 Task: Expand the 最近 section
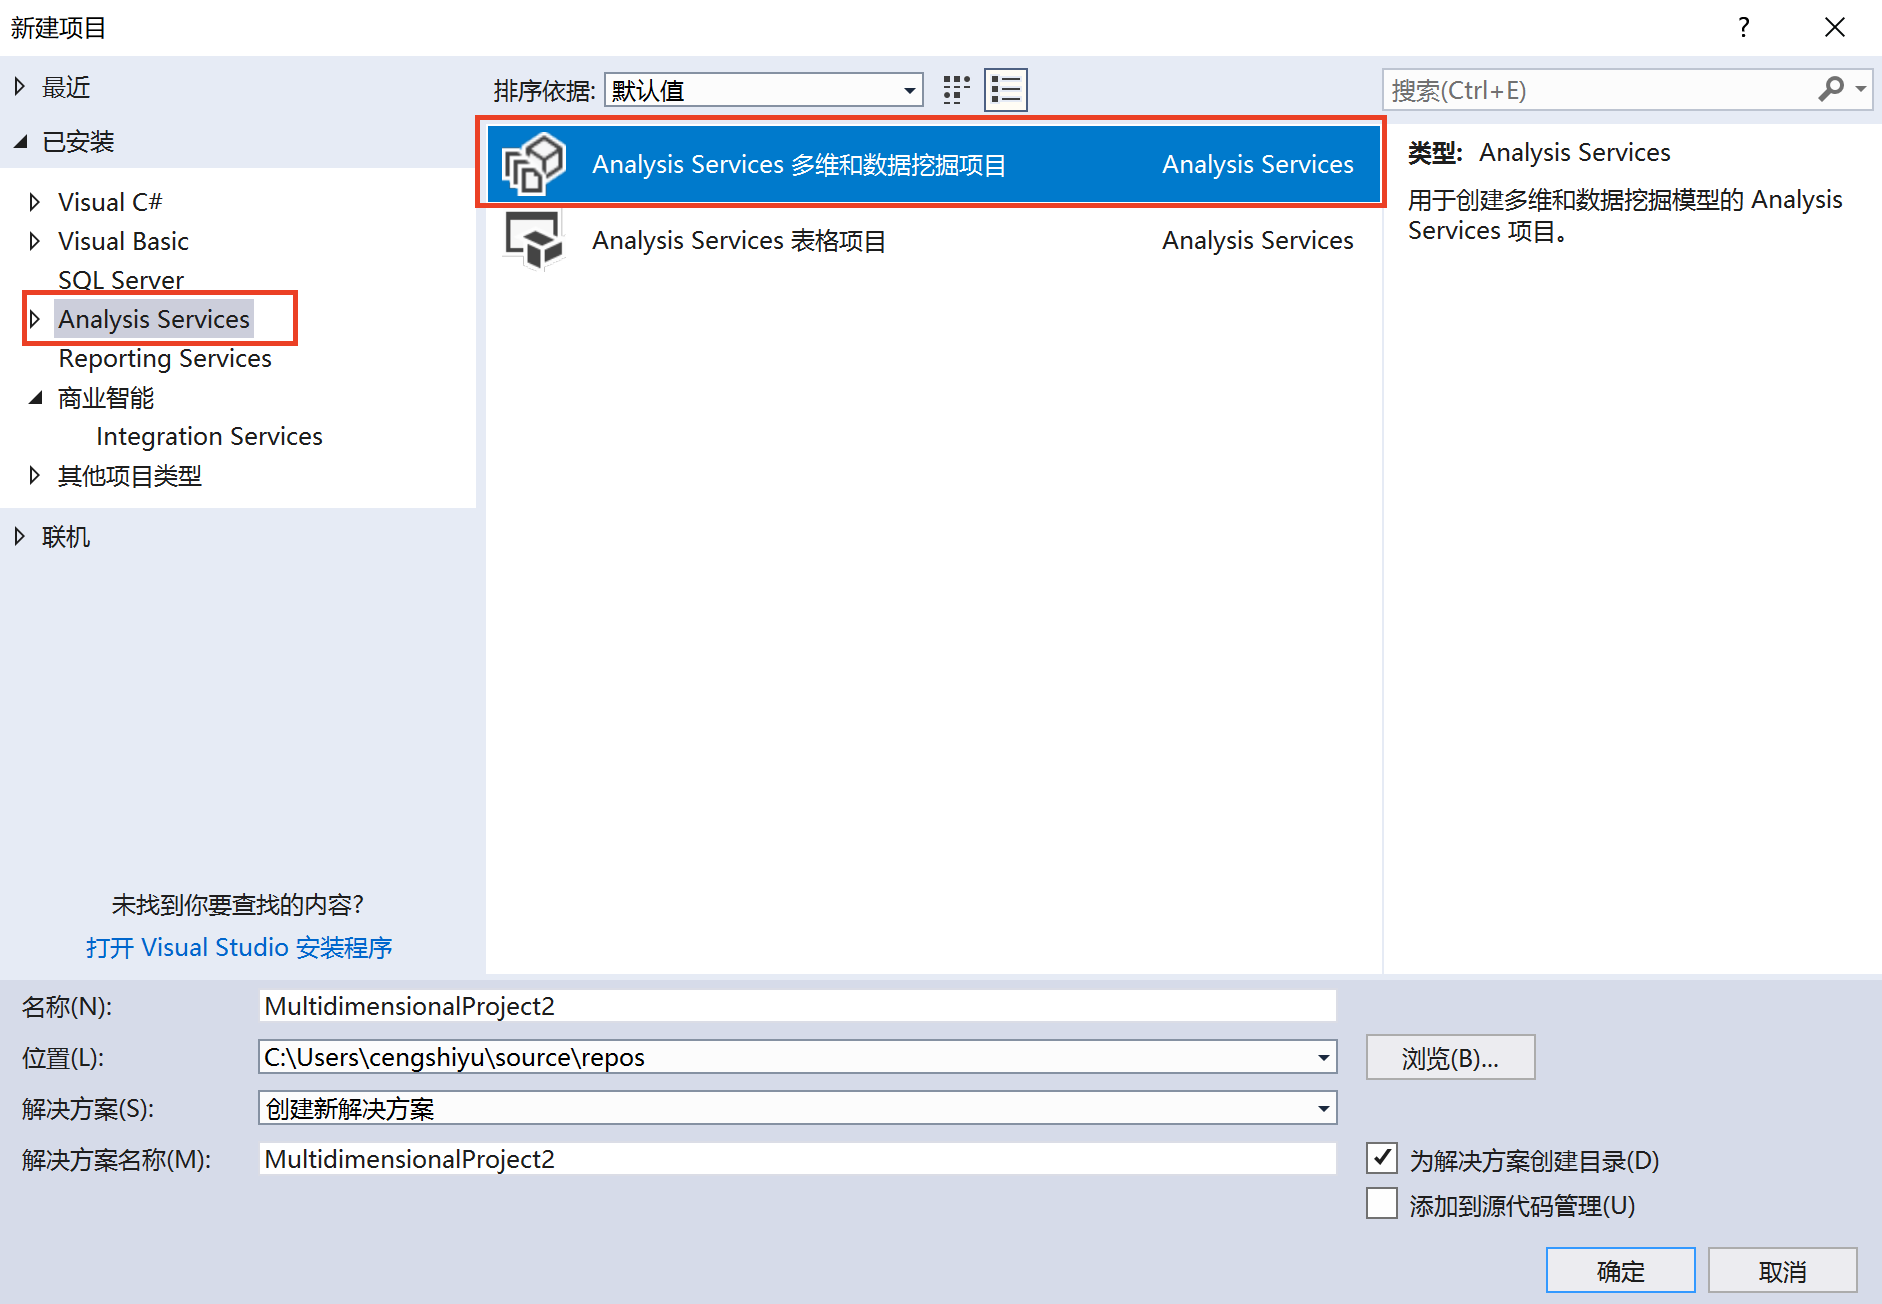tap(20, 87)
